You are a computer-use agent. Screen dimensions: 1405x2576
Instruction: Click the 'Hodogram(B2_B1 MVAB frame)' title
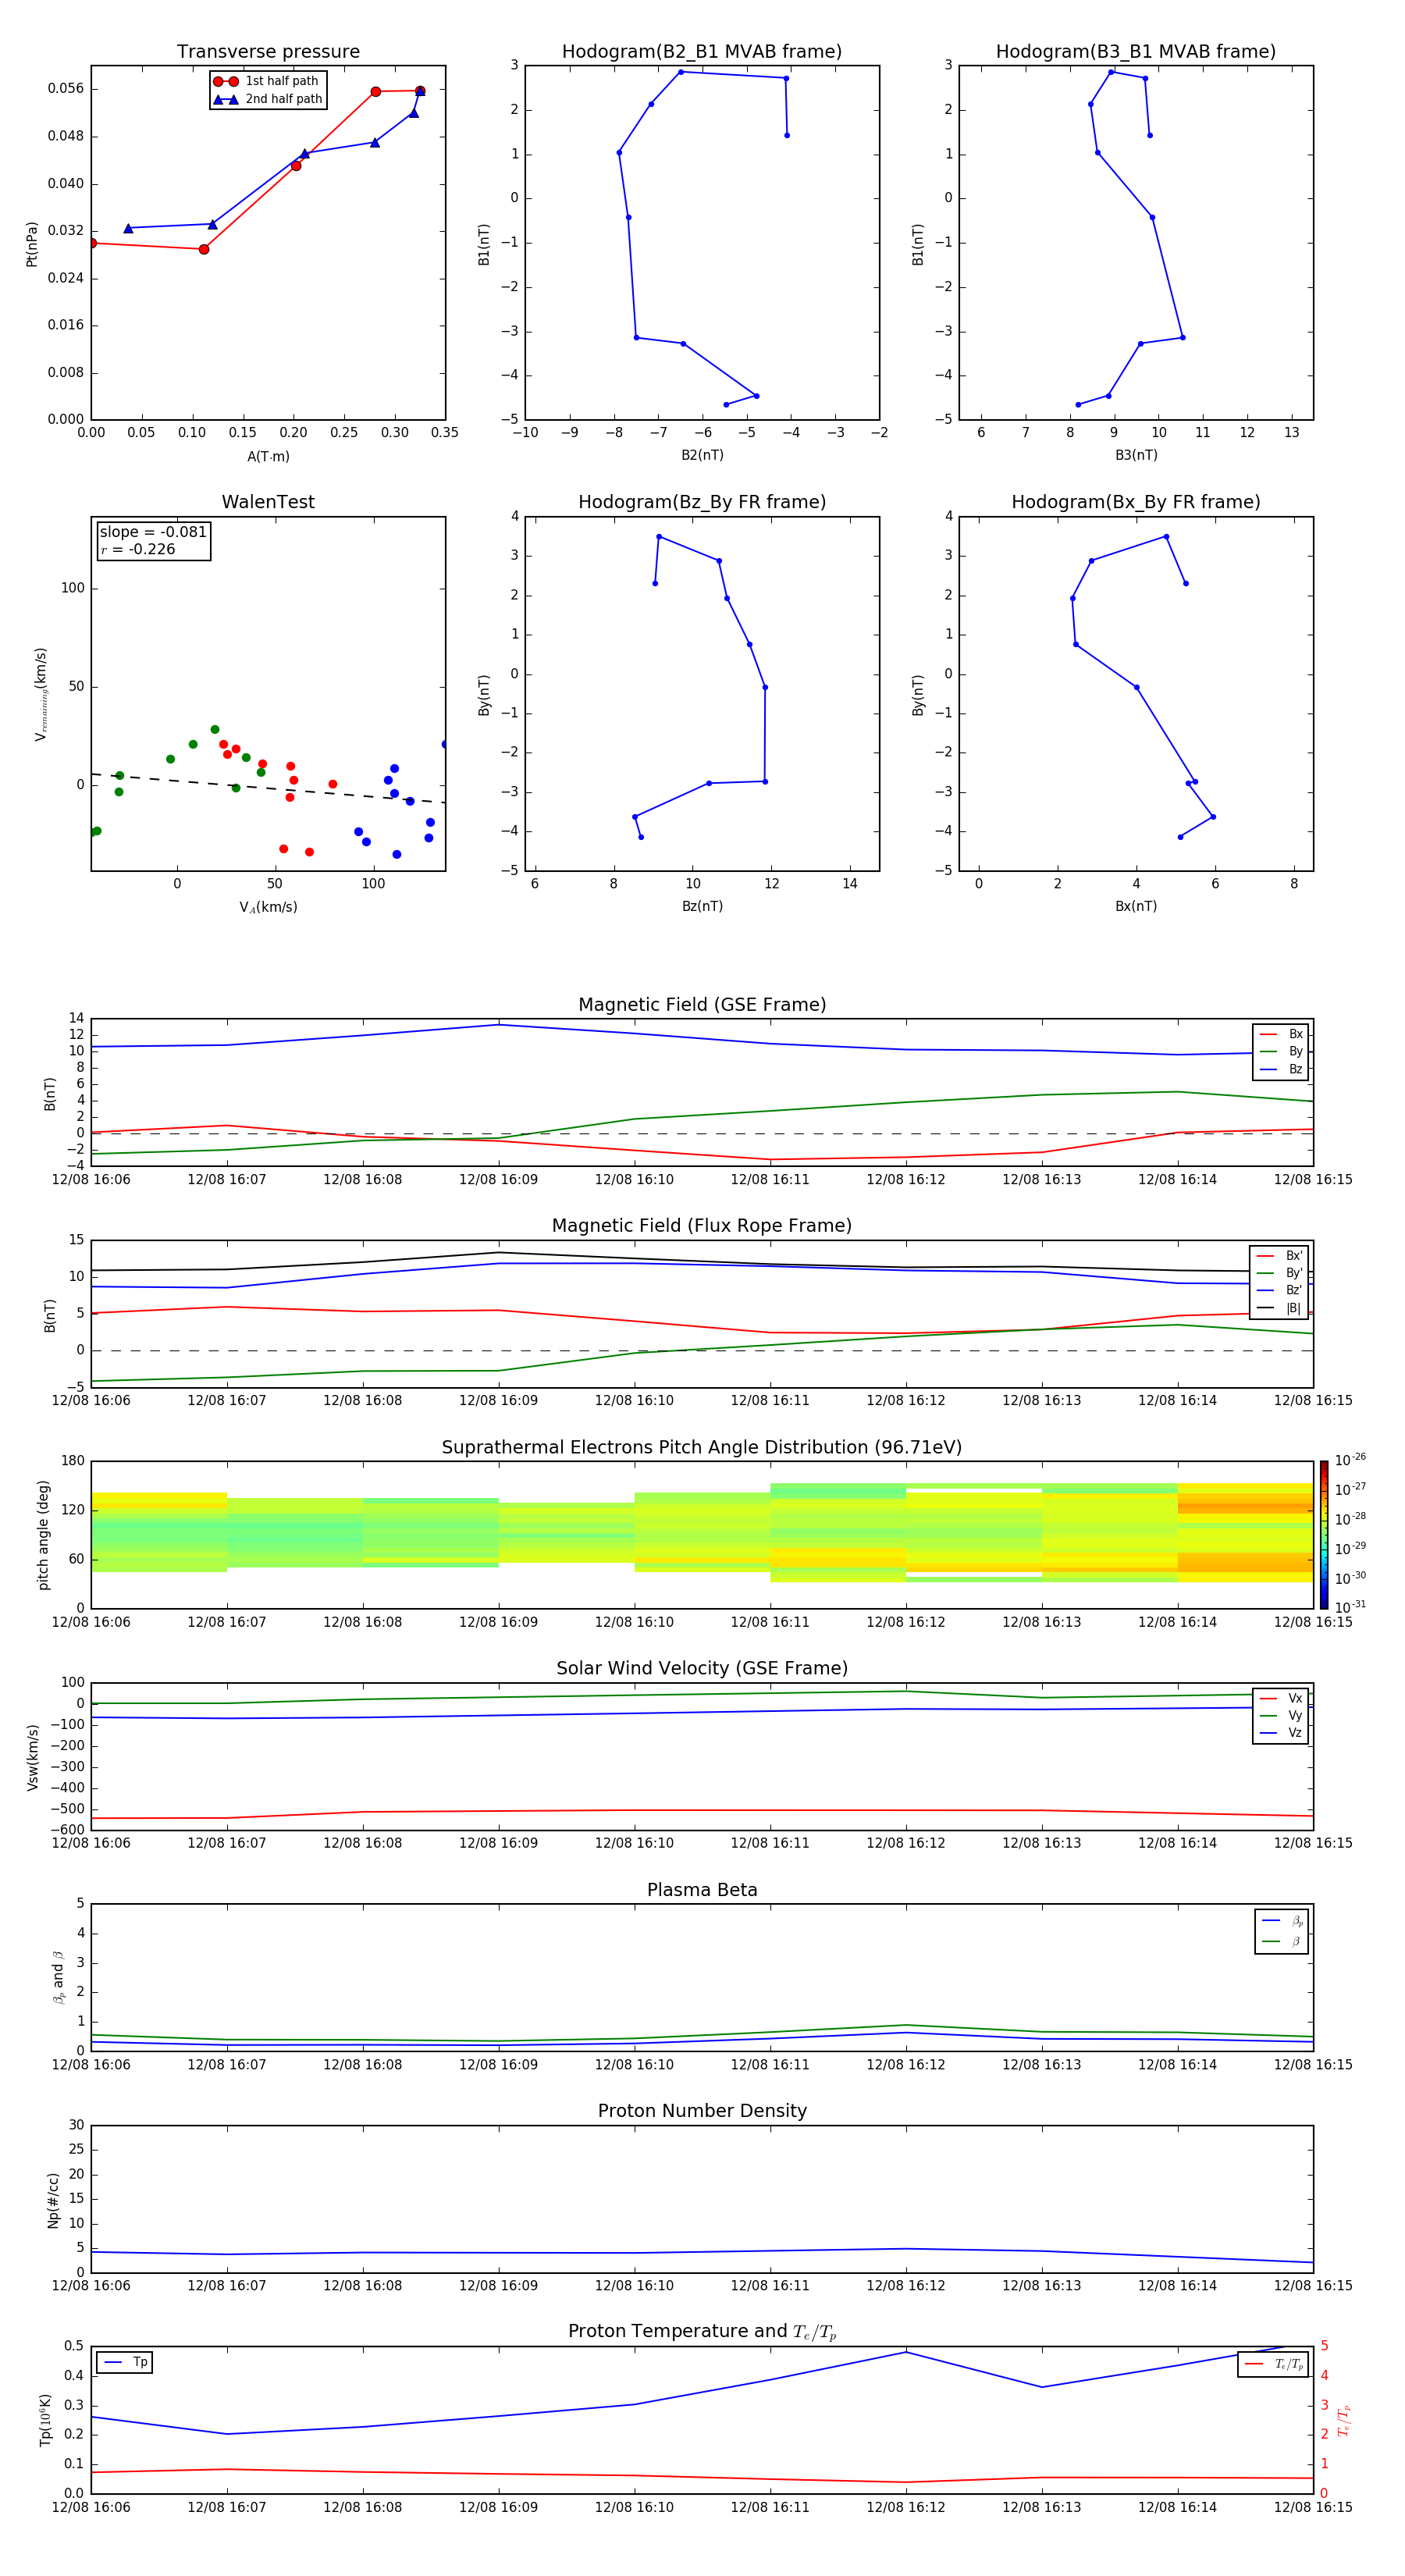(702, 52)
